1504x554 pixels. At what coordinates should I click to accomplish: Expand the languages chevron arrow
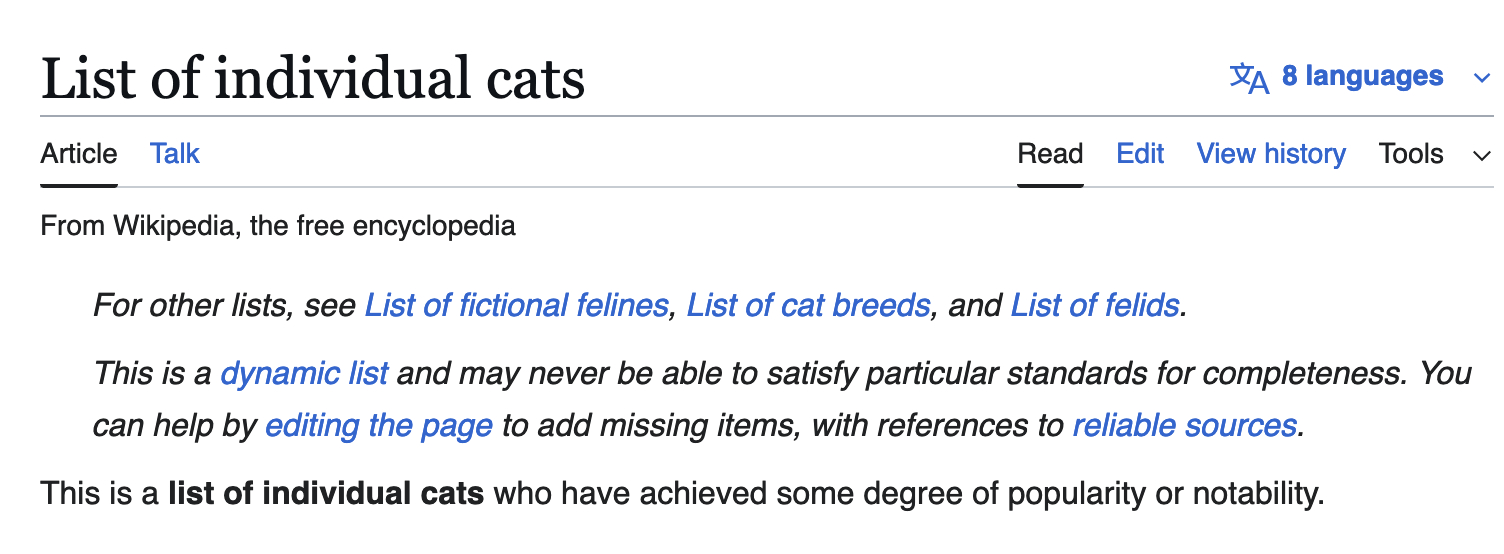click(1482, 78)
